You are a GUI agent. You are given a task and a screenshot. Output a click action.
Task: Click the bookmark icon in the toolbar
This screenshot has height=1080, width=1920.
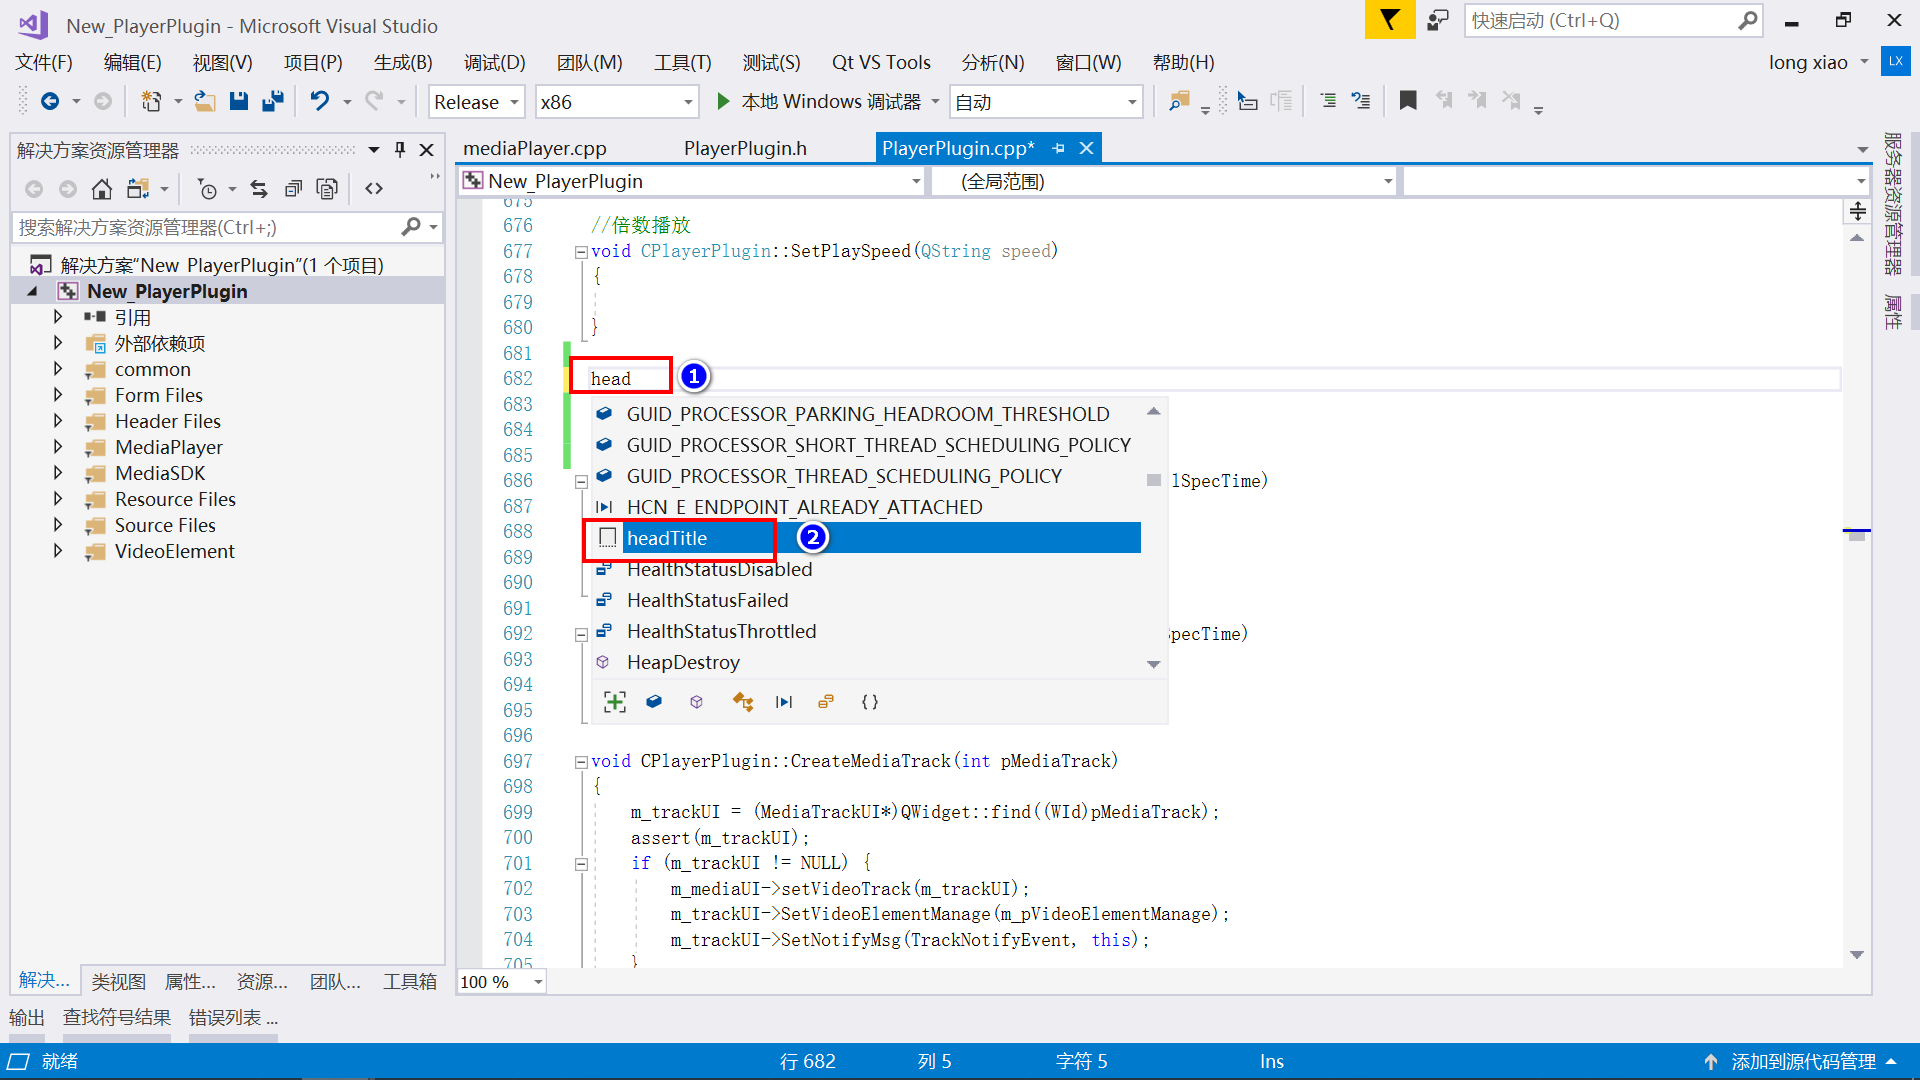tap(1408, 101)
